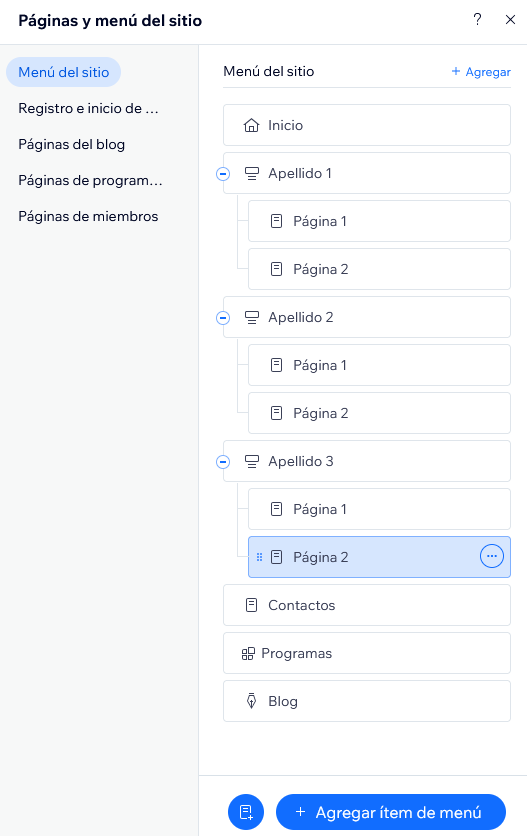The height and width of the screenshot is (836, 527).
Task: Click the home icon beside Inicio
Action: (251, 125)
